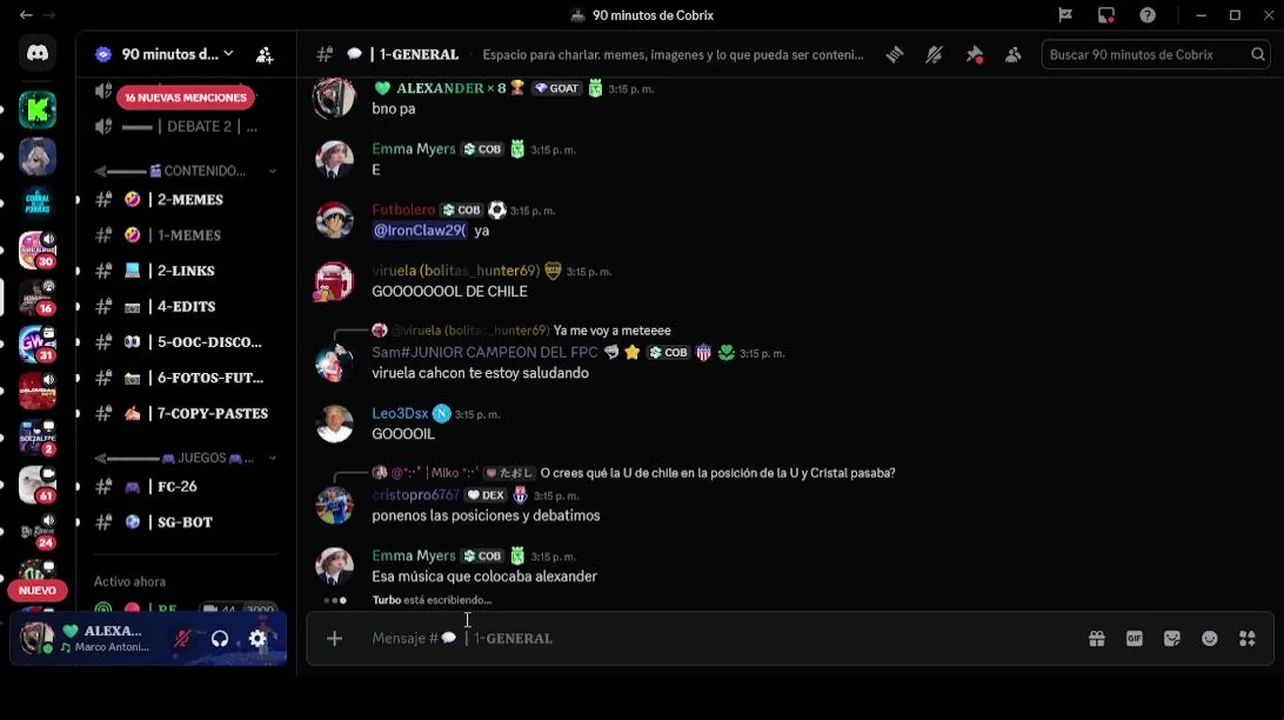Collapse the JUEGOS category
The height and width of the screenshot is (720, 1284).
coord(185,458)
